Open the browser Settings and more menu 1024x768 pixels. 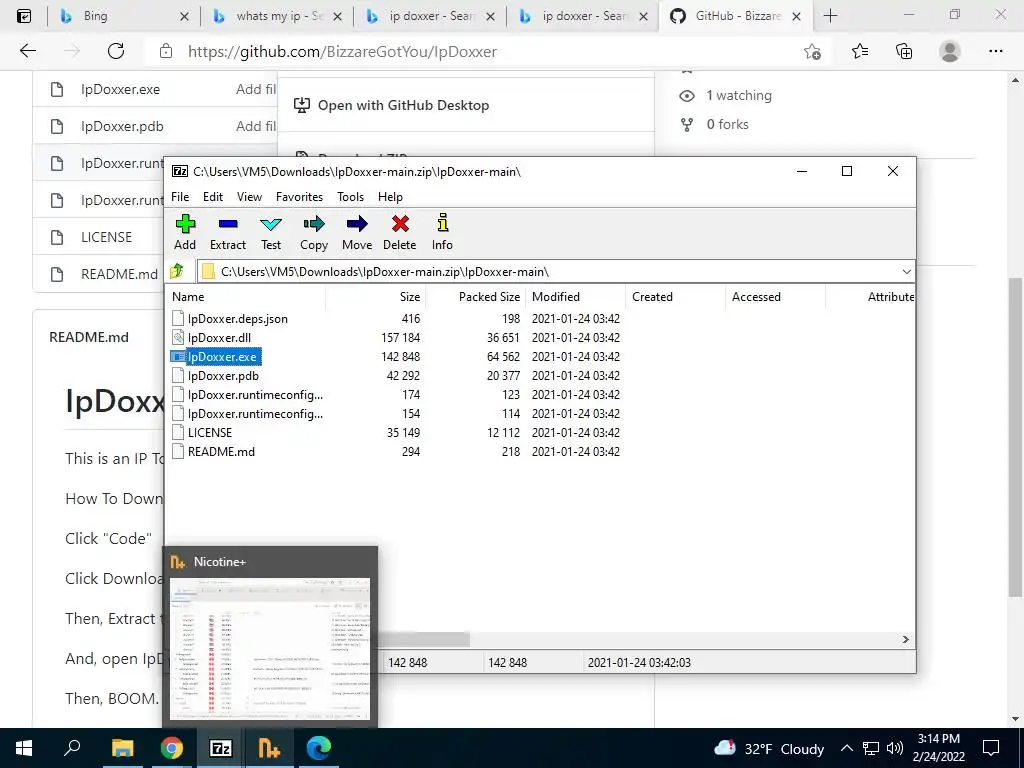click(995, 51)
